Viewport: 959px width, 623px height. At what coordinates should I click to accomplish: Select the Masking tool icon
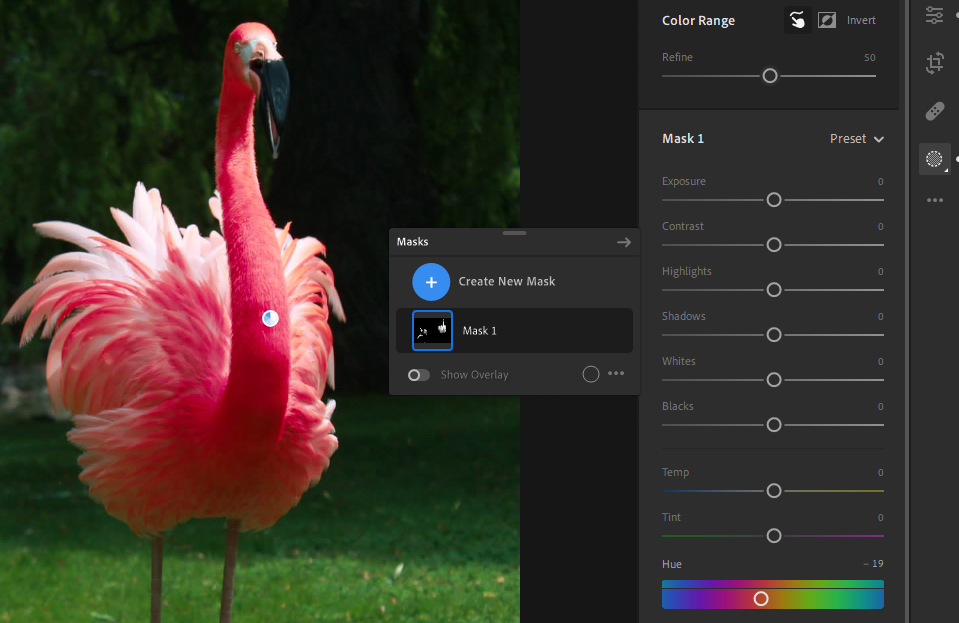click(x=935, y=159)
